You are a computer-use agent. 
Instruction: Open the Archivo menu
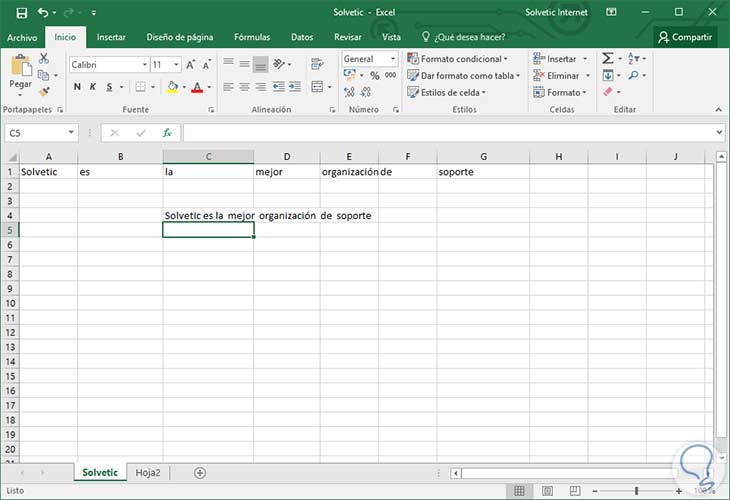point(22,37)
